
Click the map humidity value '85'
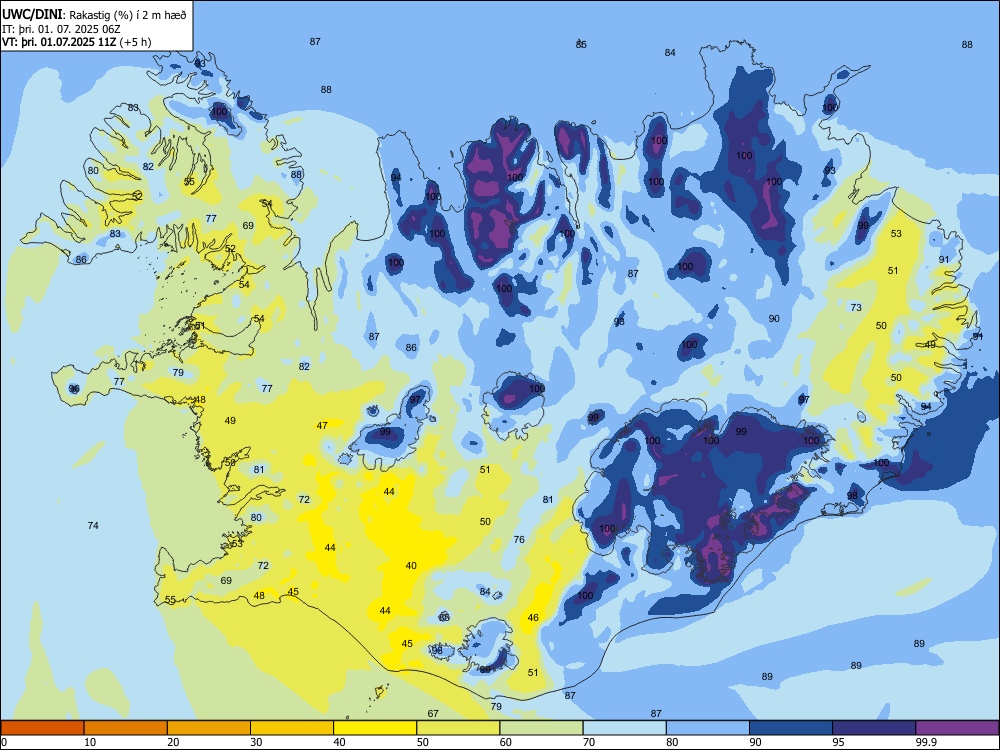[x=581, y=45]
